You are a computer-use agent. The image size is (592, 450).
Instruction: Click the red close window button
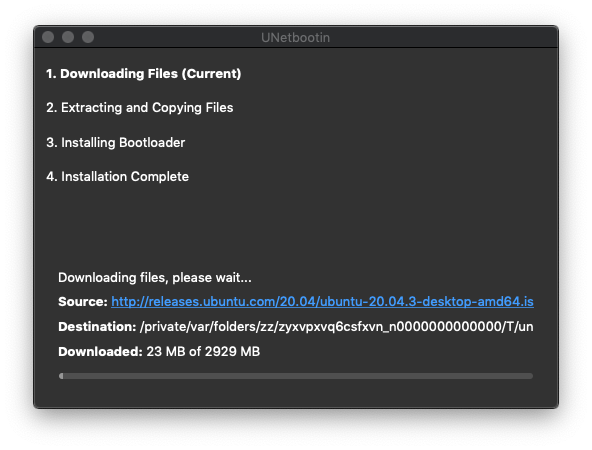click(48, 37)
